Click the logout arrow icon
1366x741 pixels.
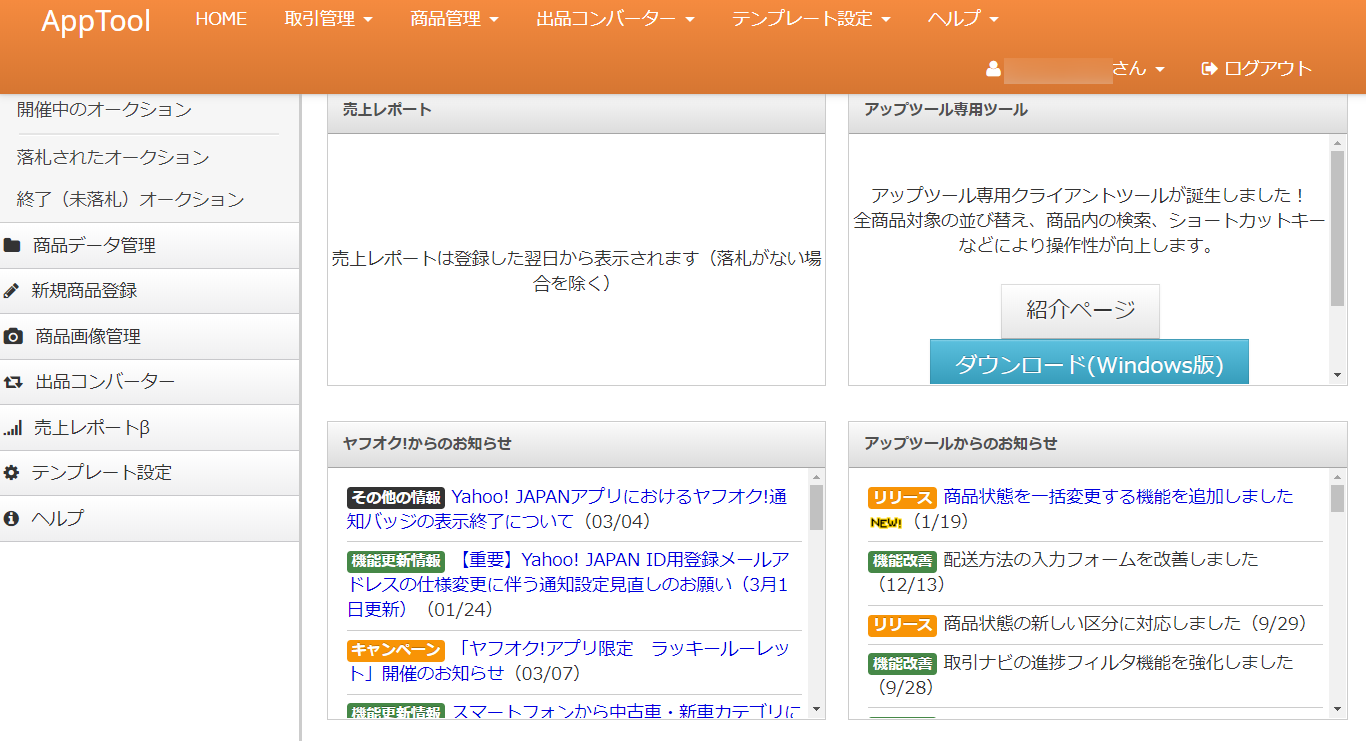[1210, 68]
